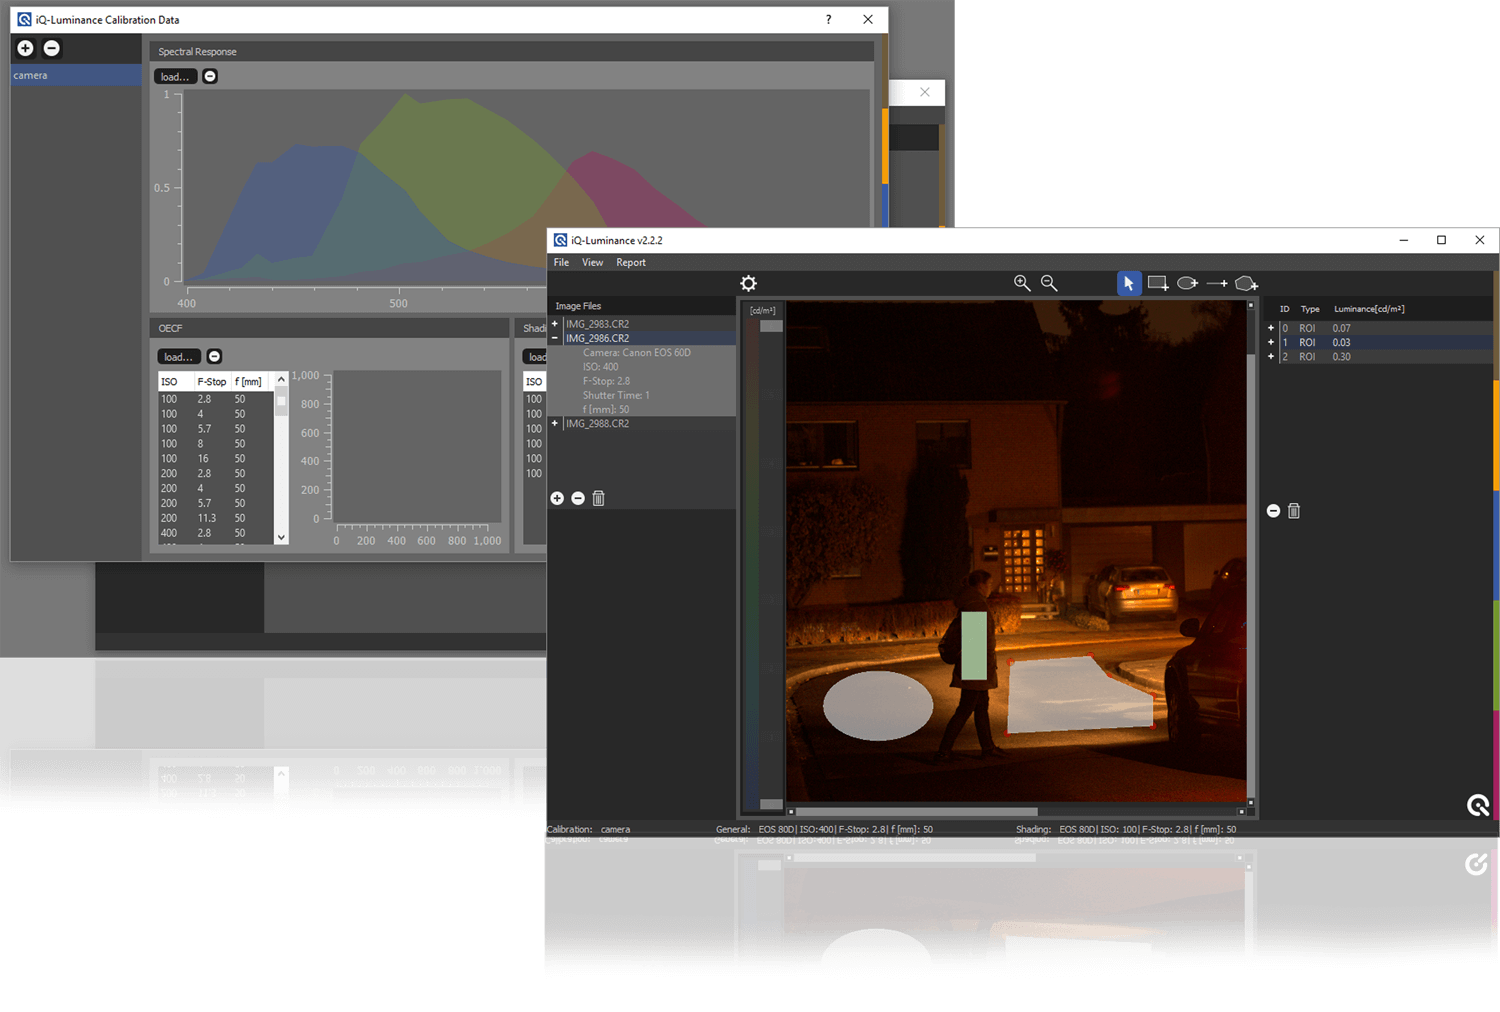Click the zoom out magnifier
1500x1012 pixels.
[x=1049, y=283]
